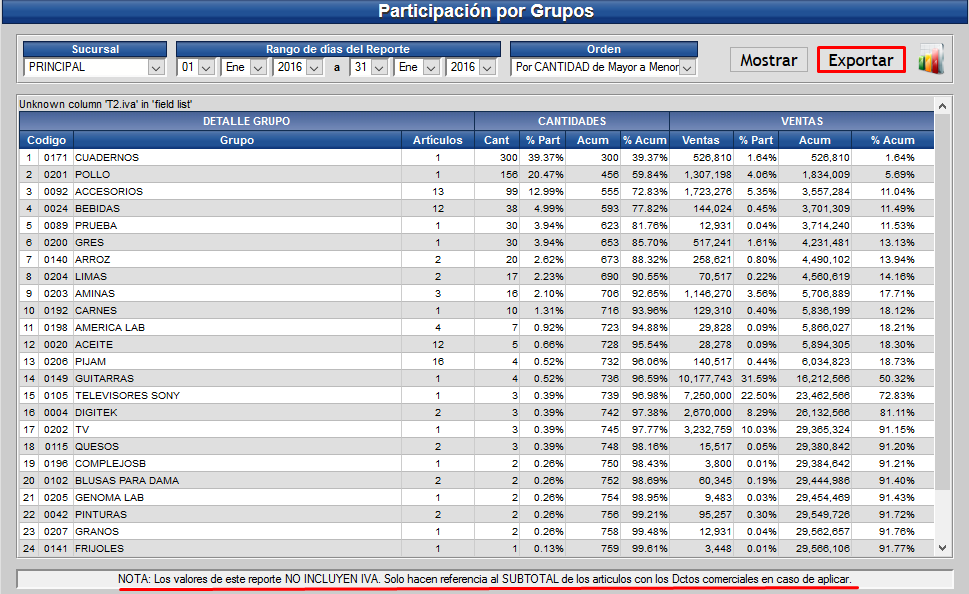Select the BEBIDAS group row
Screen dimensions: 969x594
click(476, 208)
